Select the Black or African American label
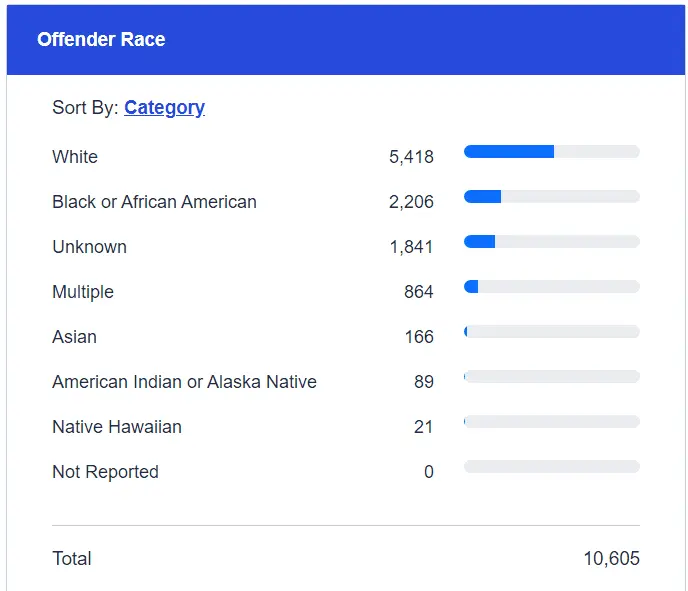Viewport: 688px width, 591px height. (154, 202)
